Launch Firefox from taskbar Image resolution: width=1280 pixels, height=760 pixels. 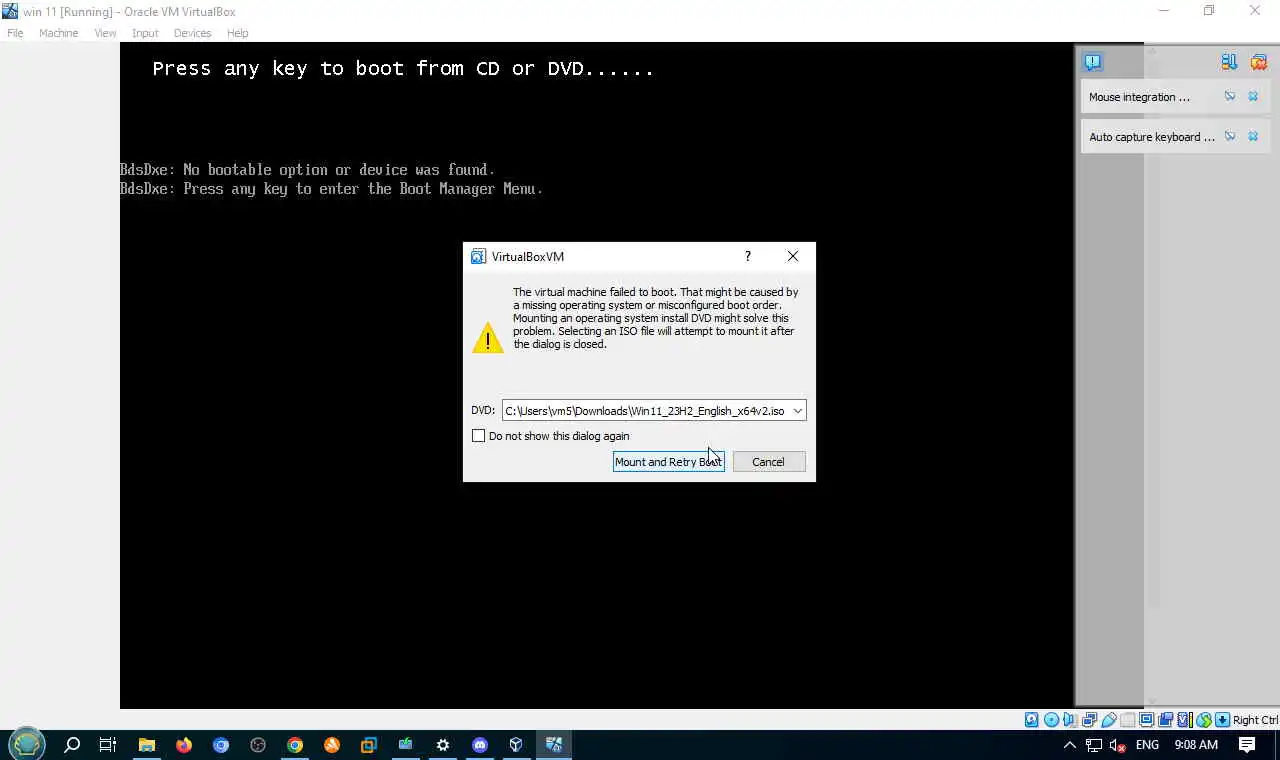tap(184, 745)
